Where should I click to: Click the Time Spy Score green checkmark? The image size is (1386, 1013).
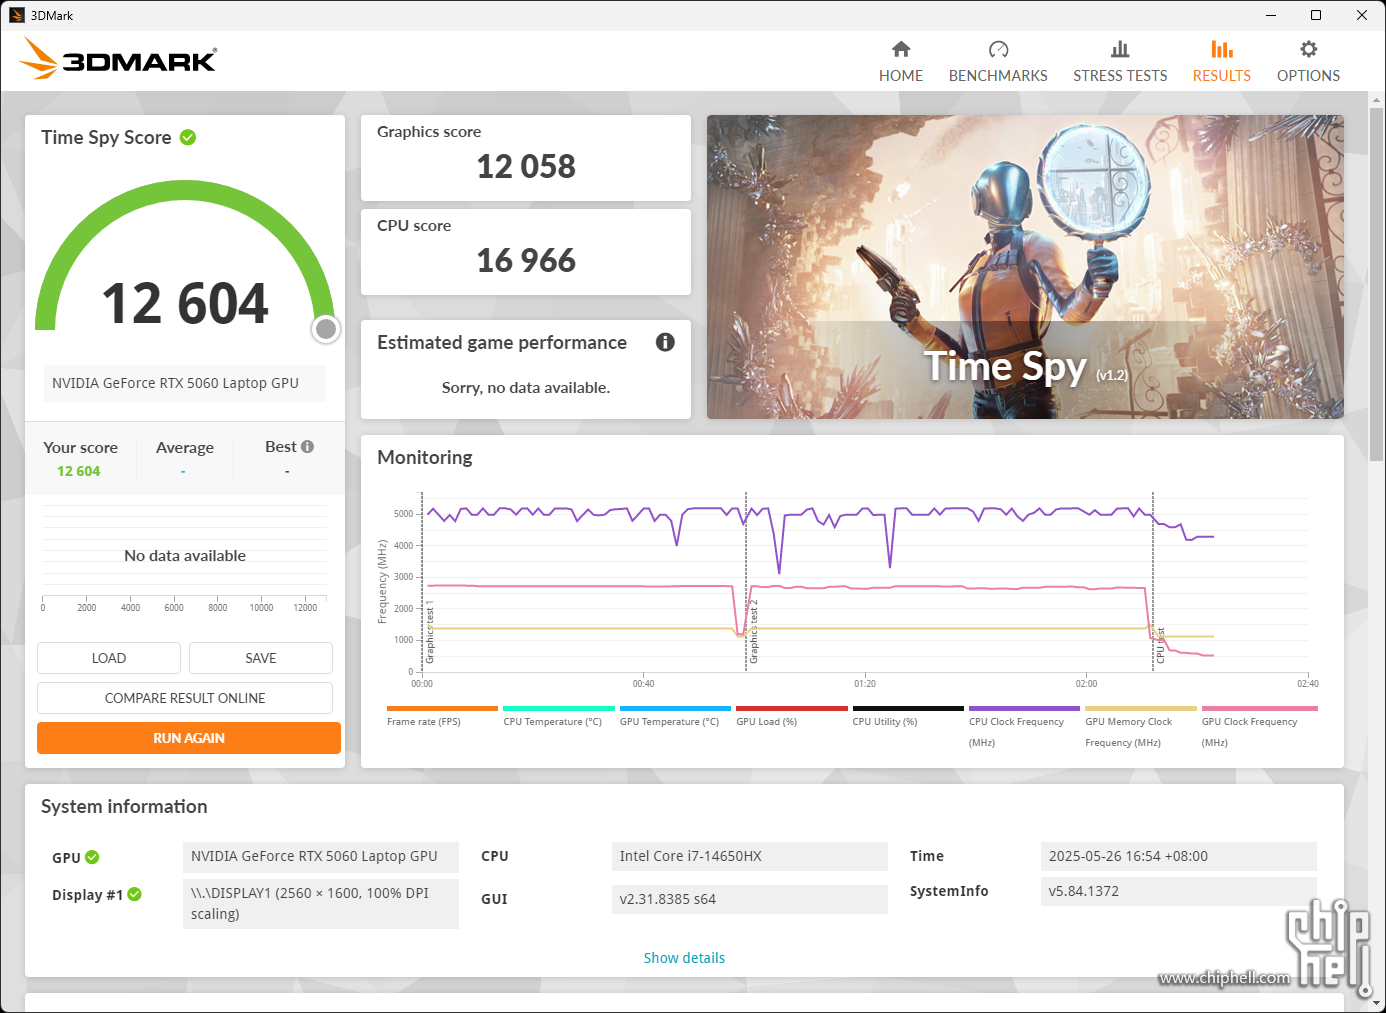tap(188, 137)
